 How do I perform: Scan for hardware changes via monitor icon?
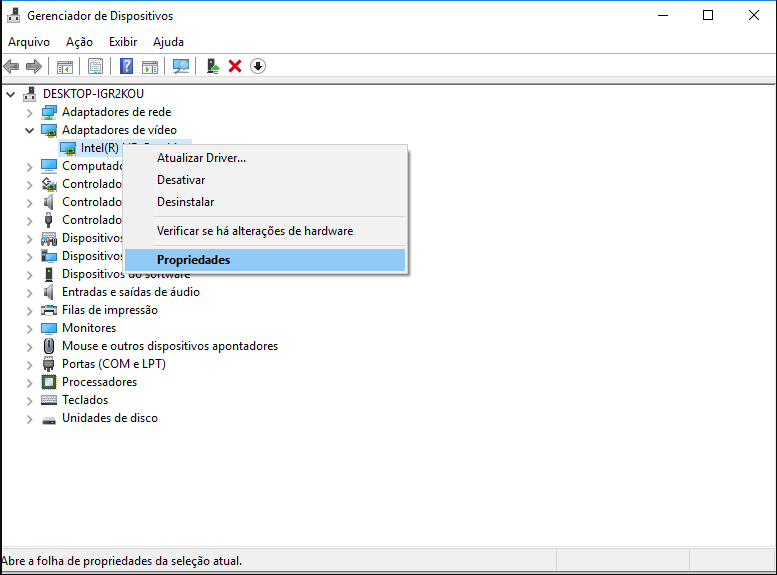click(x=181, y=66)
